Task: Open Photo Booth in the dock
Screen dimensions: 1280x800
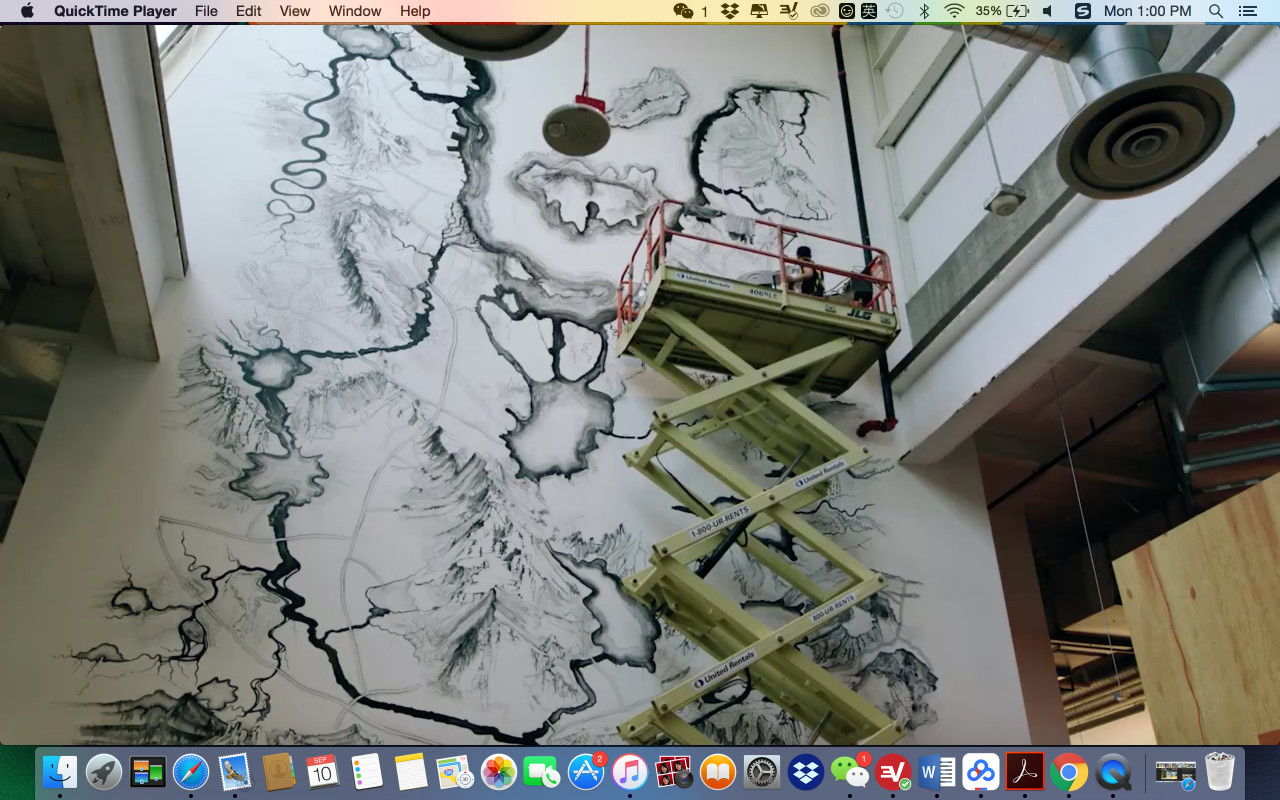Action: tap(674, 772)
